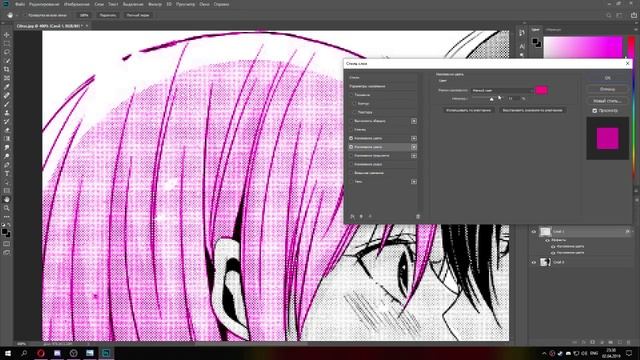Select the Pen tool
Viewport: 640px width, 360px height.
click(x=7, y=165)
